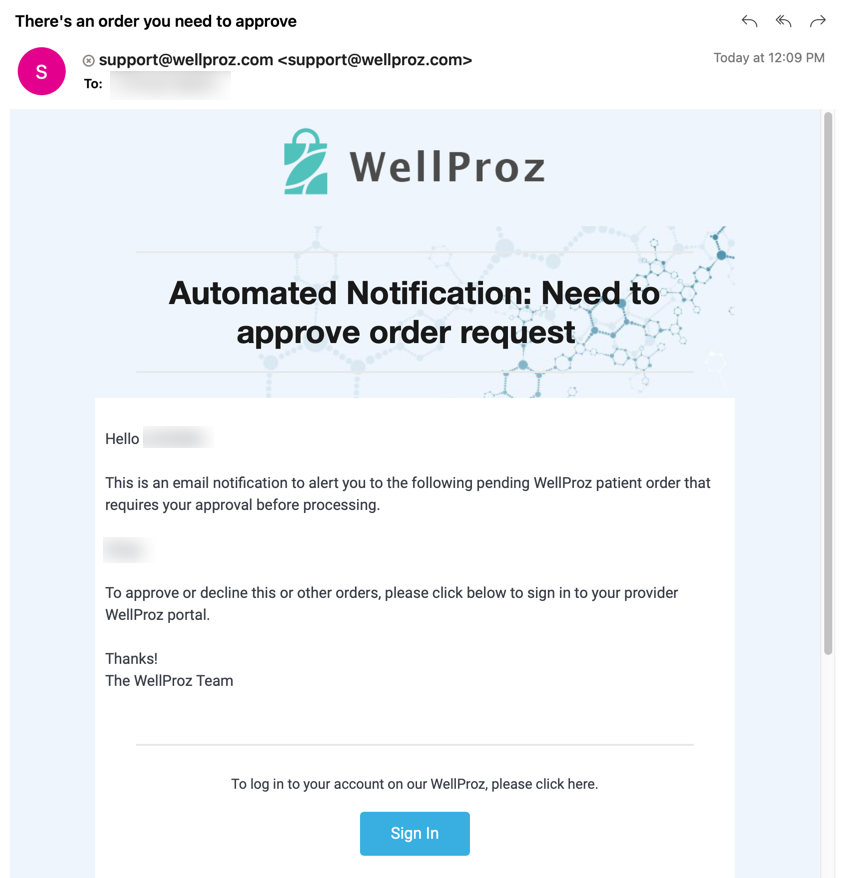Click the 'Today at 12:09 PM' timestamp

tap(769, 58)
